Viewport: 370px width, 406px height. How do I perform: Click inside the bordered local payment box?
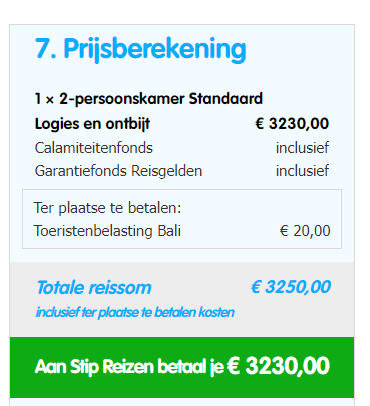click(182, 219)
